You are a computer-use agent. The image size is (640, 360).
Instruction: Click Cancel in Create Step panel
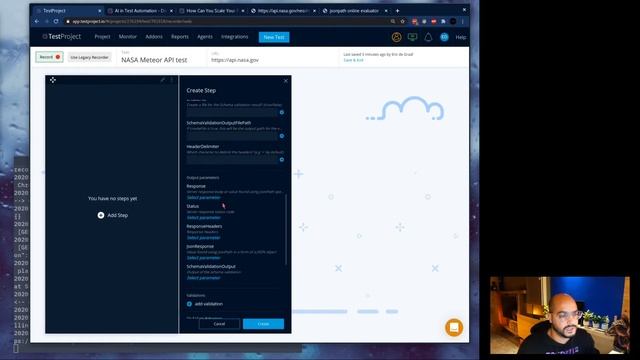tap(219, 324)
